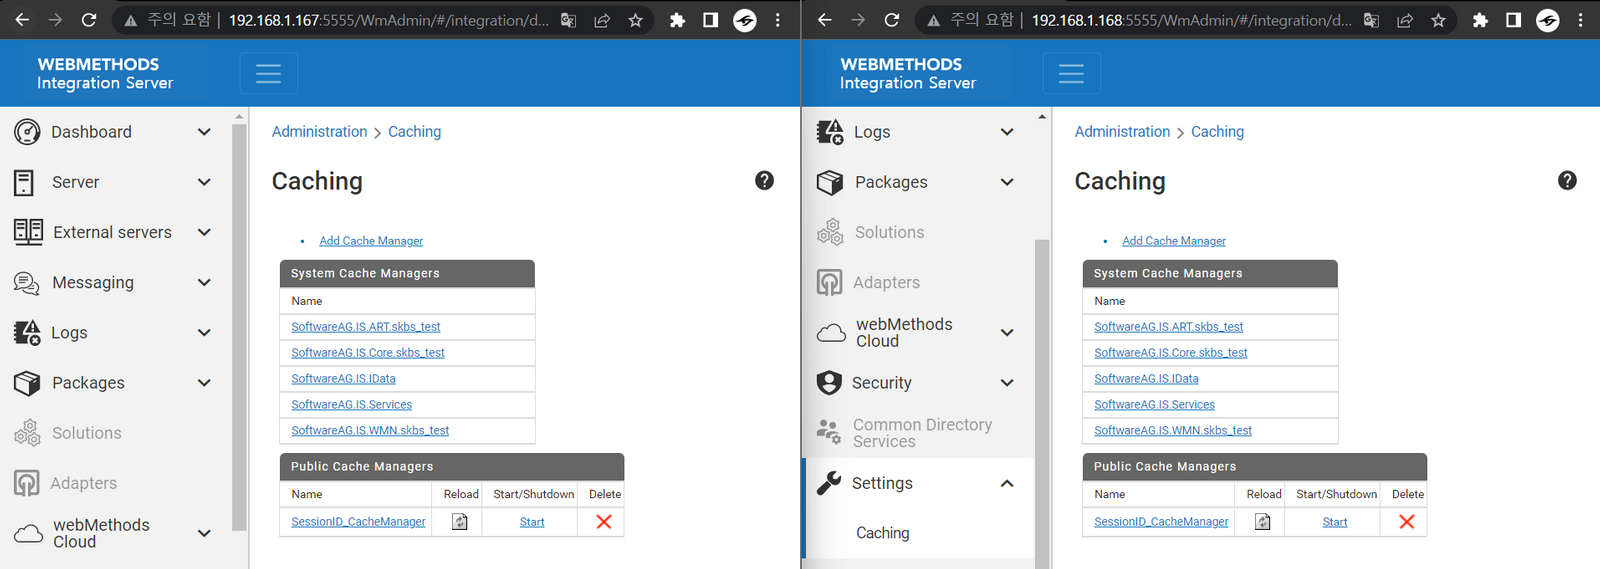Delete SessionID_CacheManager using the red X in the right window
The image size is (1600, 569).
point(1406,522)
